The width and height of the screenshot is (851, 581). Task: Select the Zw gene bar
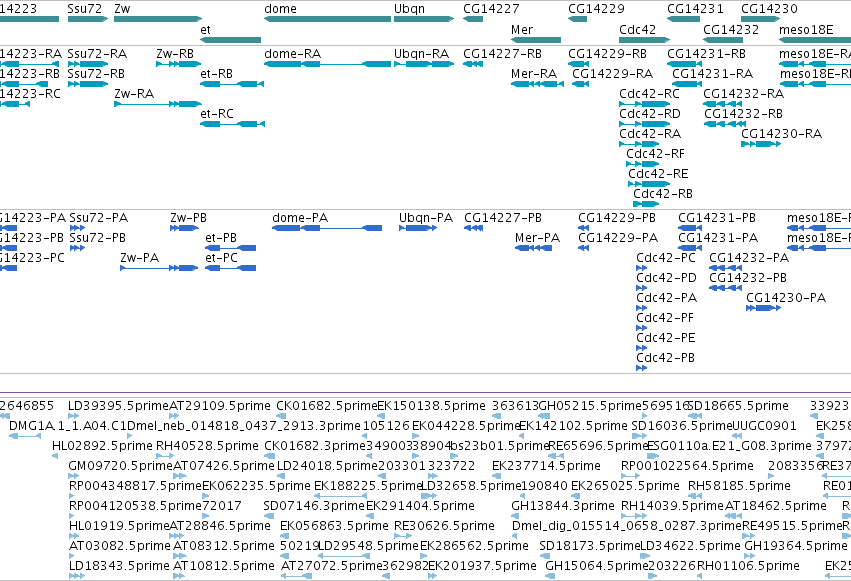[158, 19]
